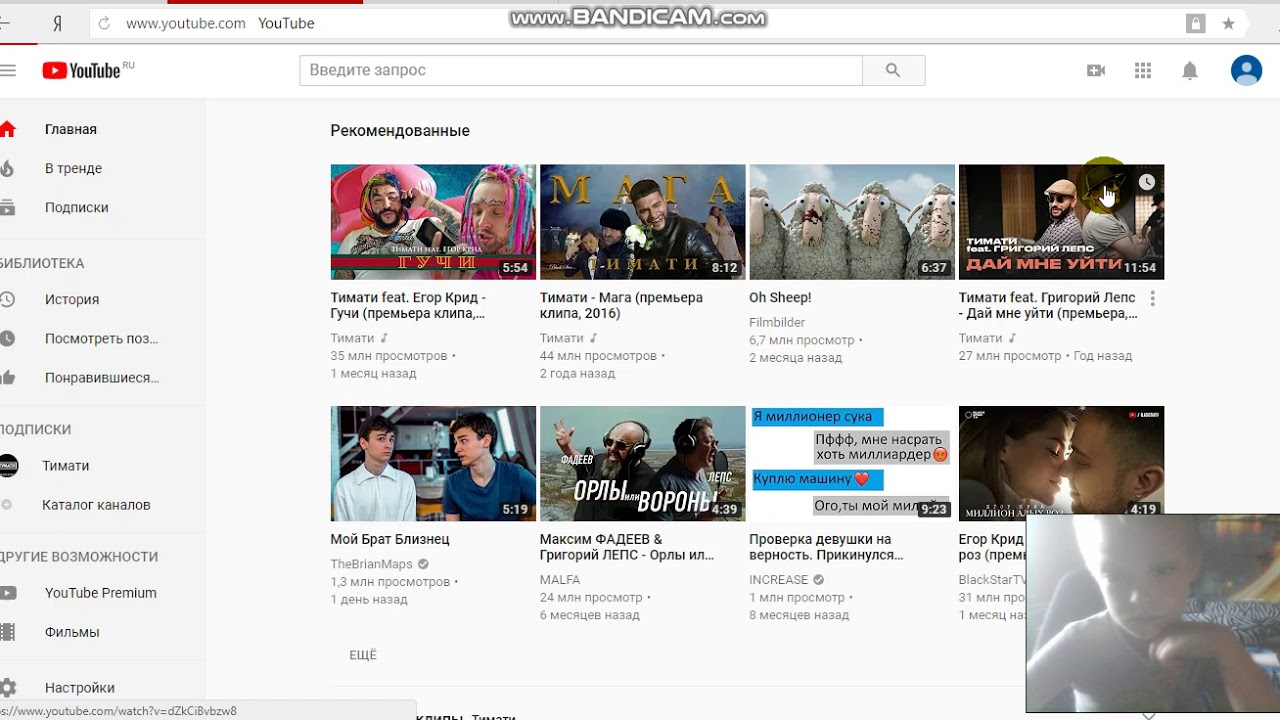
Task: Click the Фильмы film-strip icon
Action: point(8,632)
